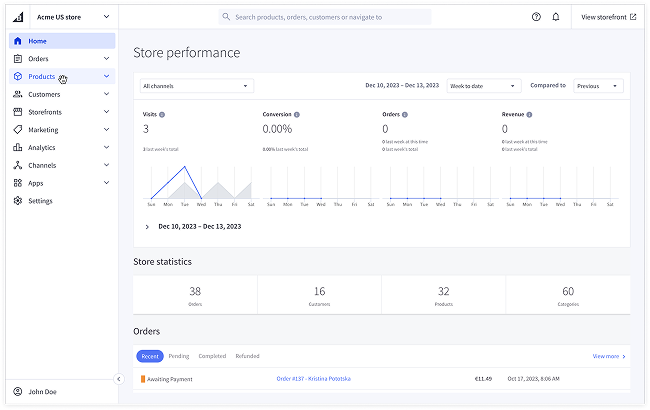This screenshot has height=410, width=650.
Task: Open the All channels dropdown
Action: (197, 86)
